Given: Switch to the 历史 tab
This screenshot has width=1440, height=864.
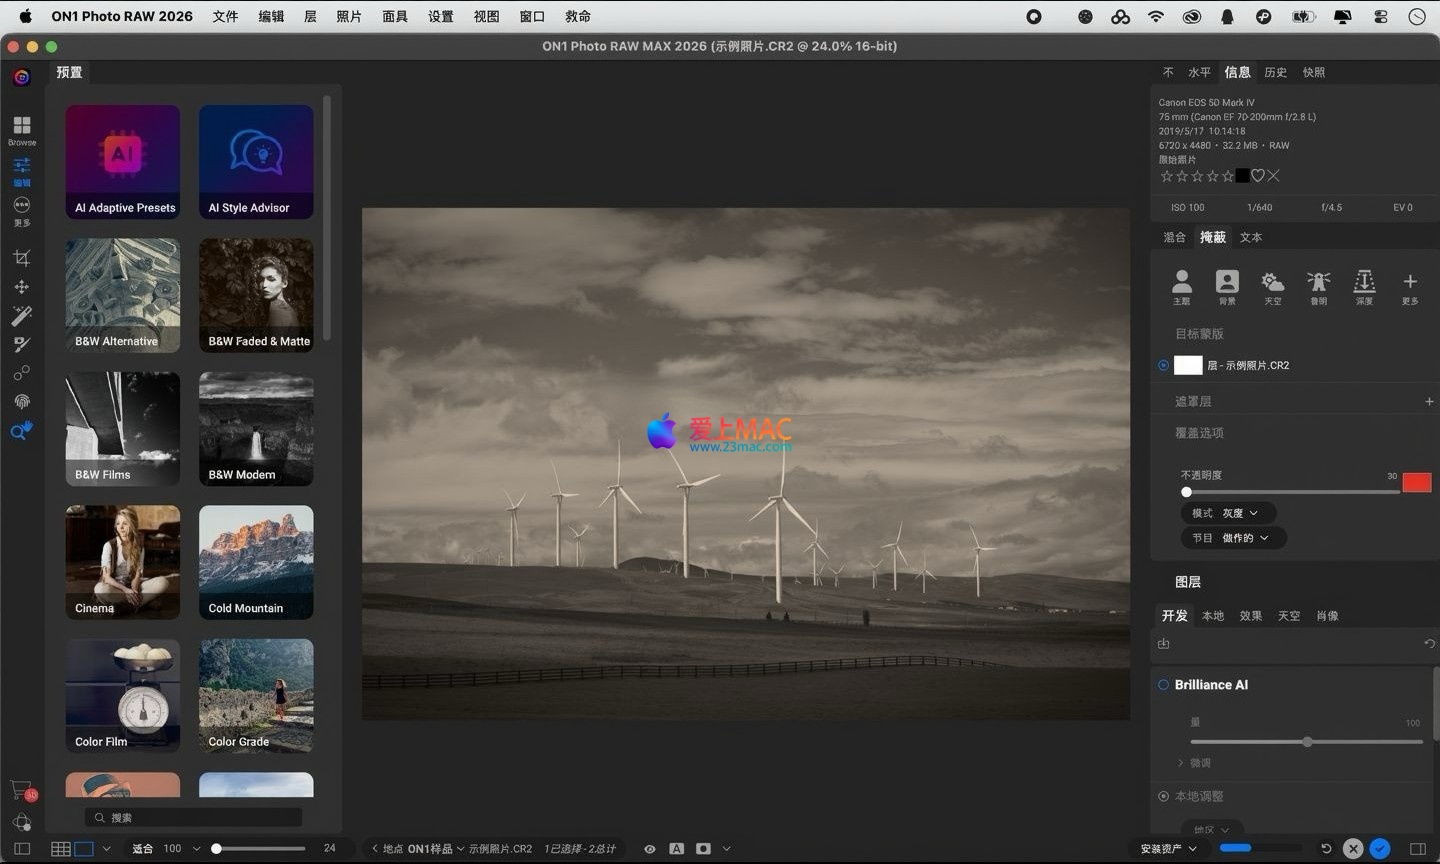Looking at the screenshot, I should [x=1275, y=72].
